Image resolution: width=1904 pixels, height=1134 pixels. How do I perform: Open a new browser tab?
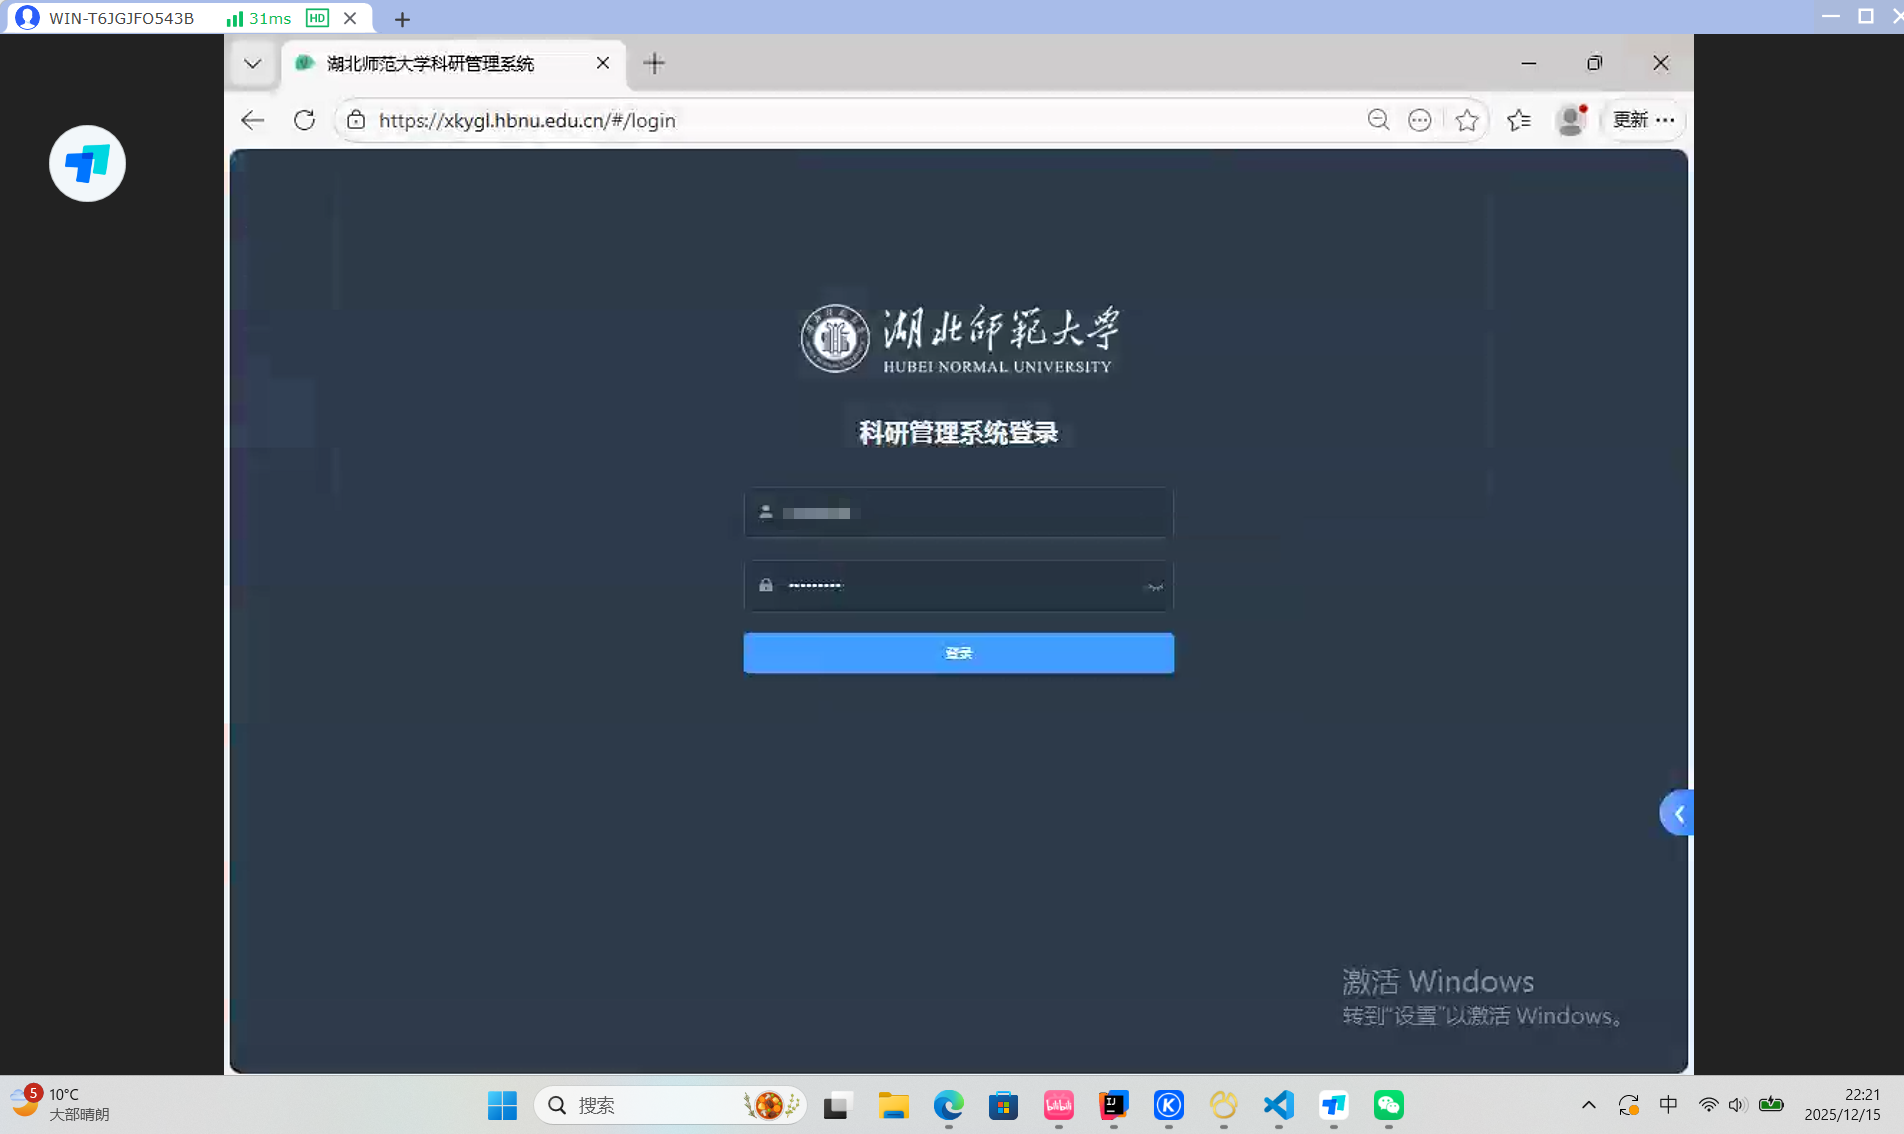coord(654,64)
